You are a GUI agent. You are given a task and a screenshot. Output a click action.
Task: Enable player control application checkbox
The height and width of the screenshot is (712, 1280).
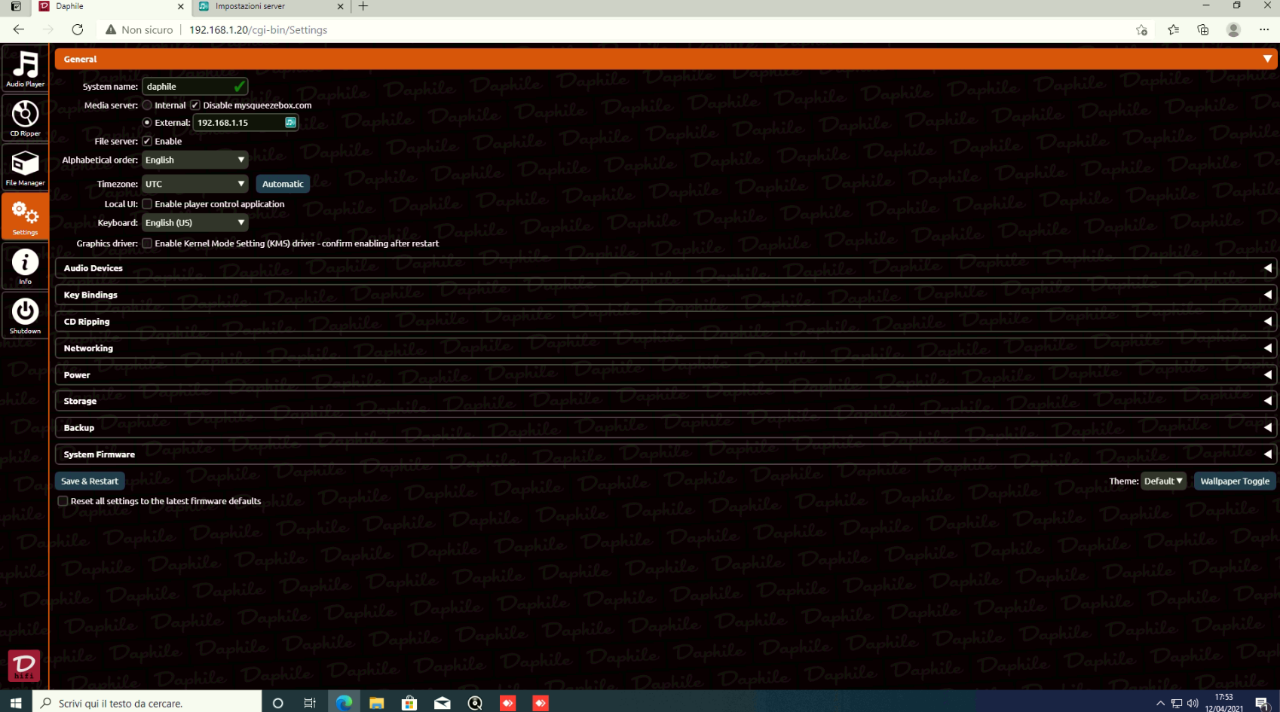pyautogui.click(x=147, y=204)
